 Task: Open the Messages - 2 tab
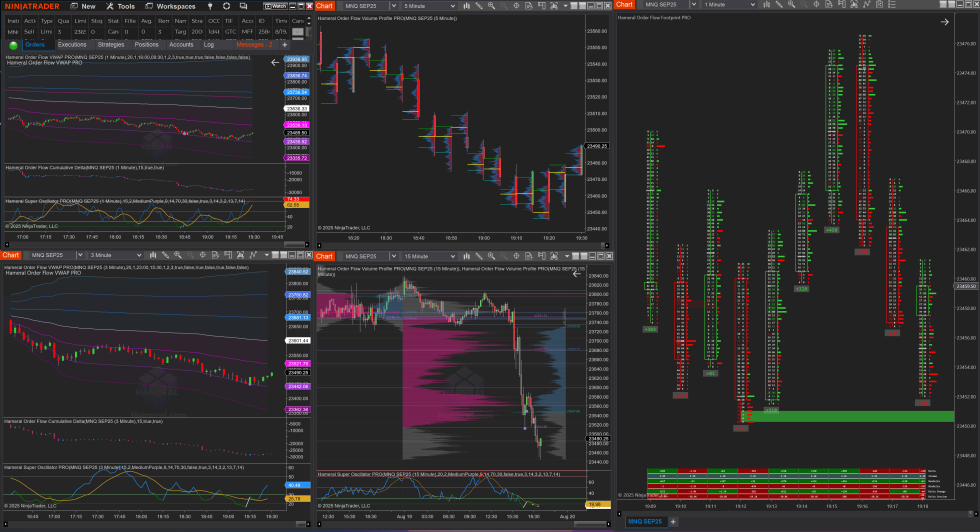click(254, 45)
